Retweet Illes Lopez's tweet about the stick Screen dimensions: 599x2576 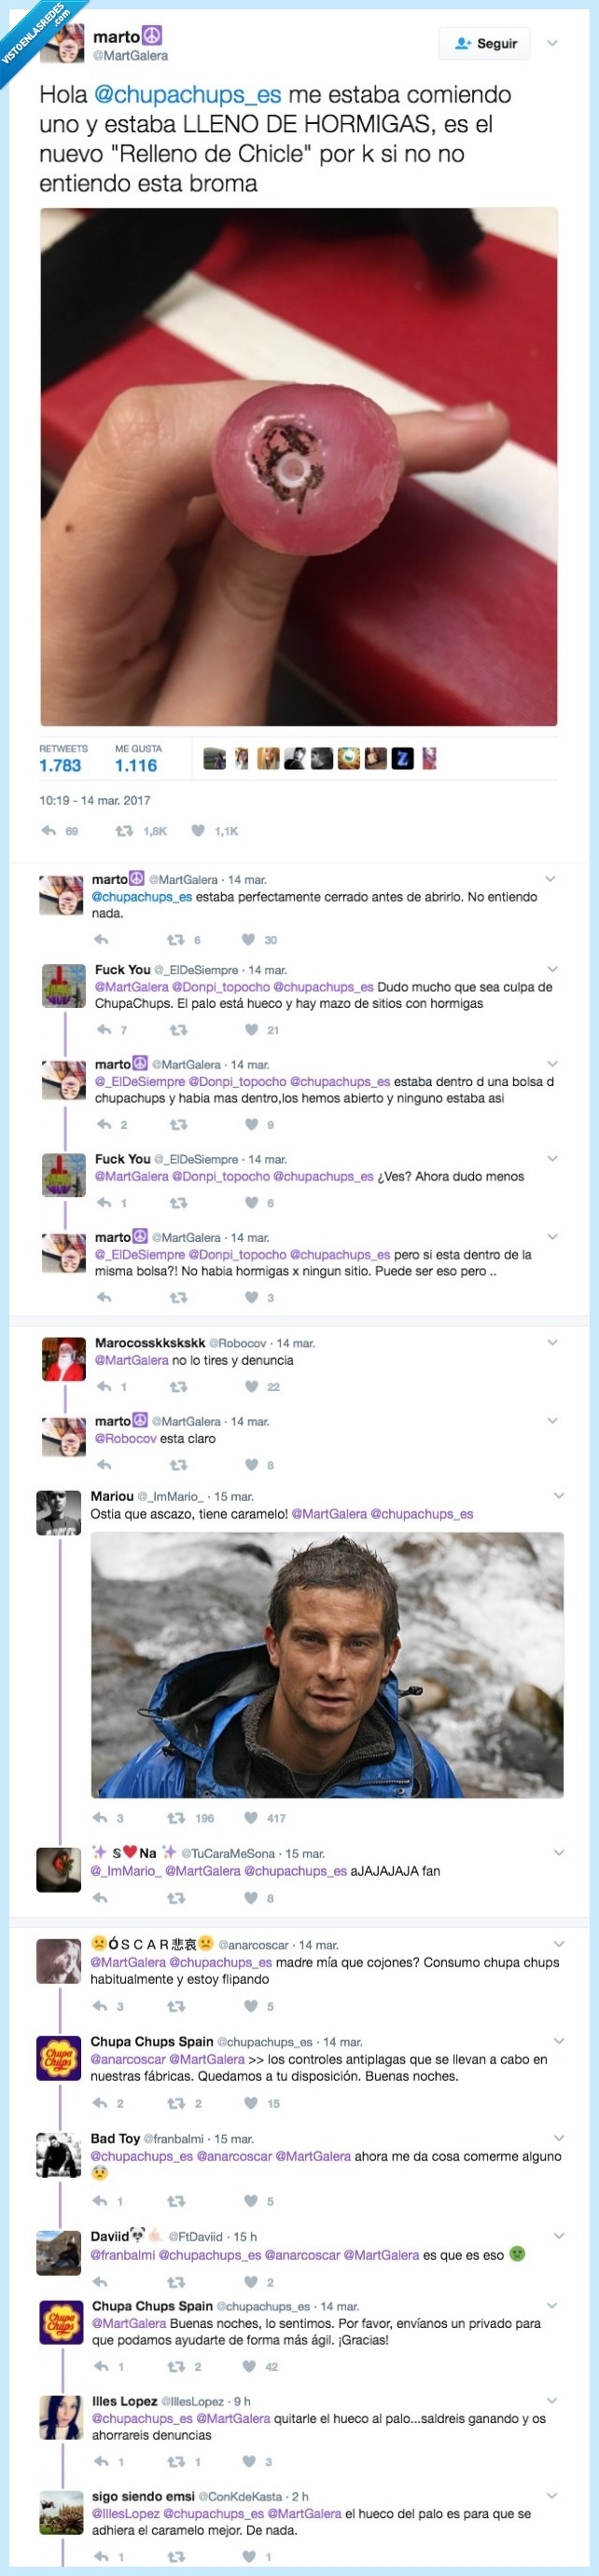pyautogui.click(x=176, y=2461)
